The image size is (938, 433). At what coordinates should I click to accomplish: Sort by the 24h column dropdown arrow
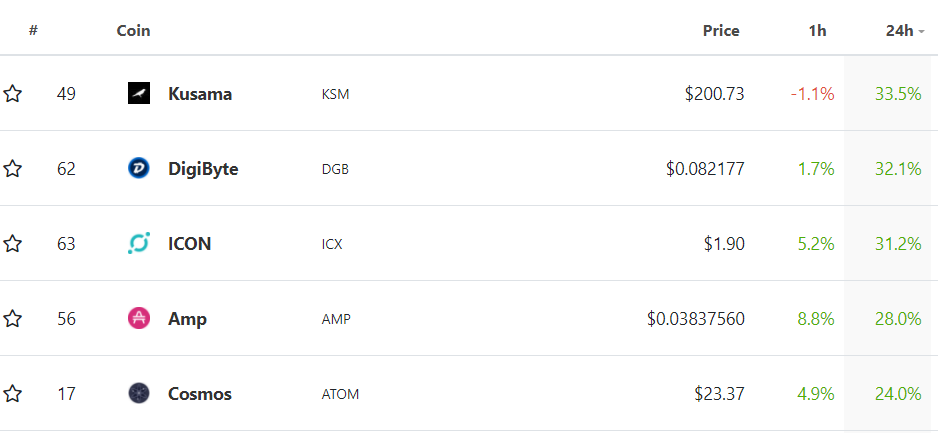coord(922,31)
